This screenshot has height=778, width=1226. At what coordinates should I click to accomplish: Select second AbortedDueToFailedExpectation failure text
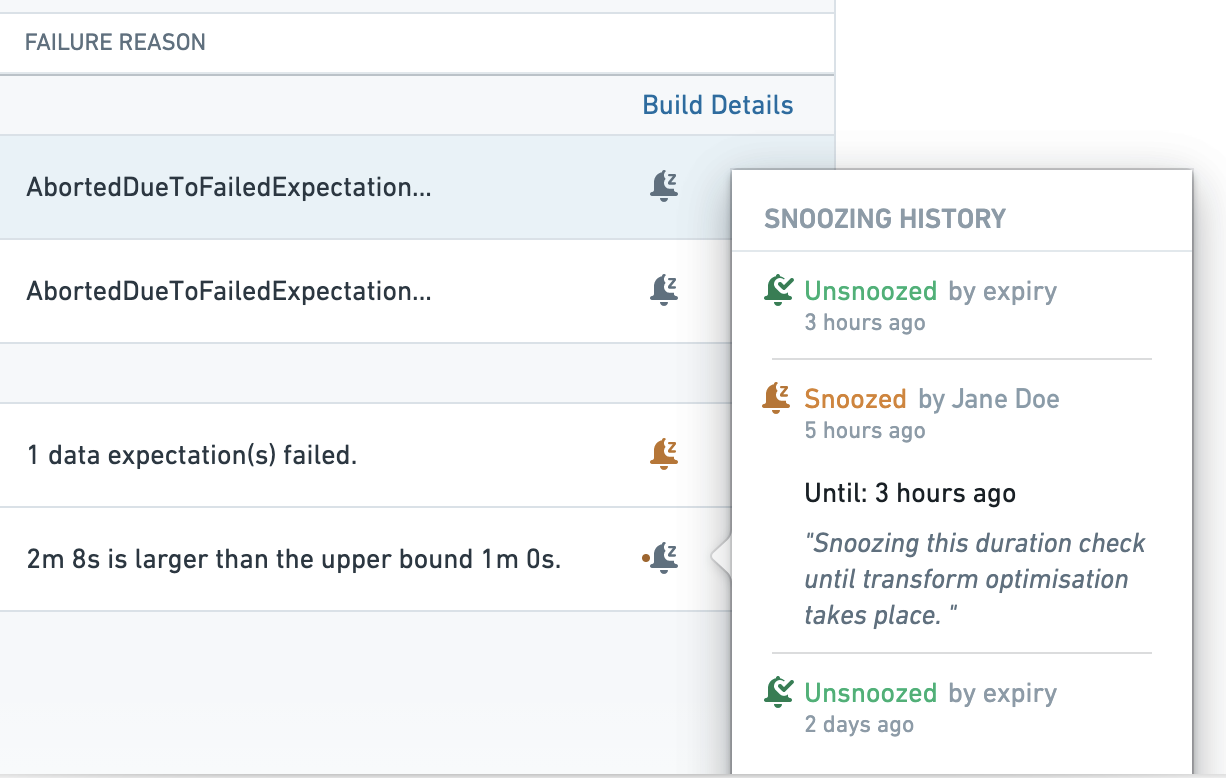coord(229,291)
